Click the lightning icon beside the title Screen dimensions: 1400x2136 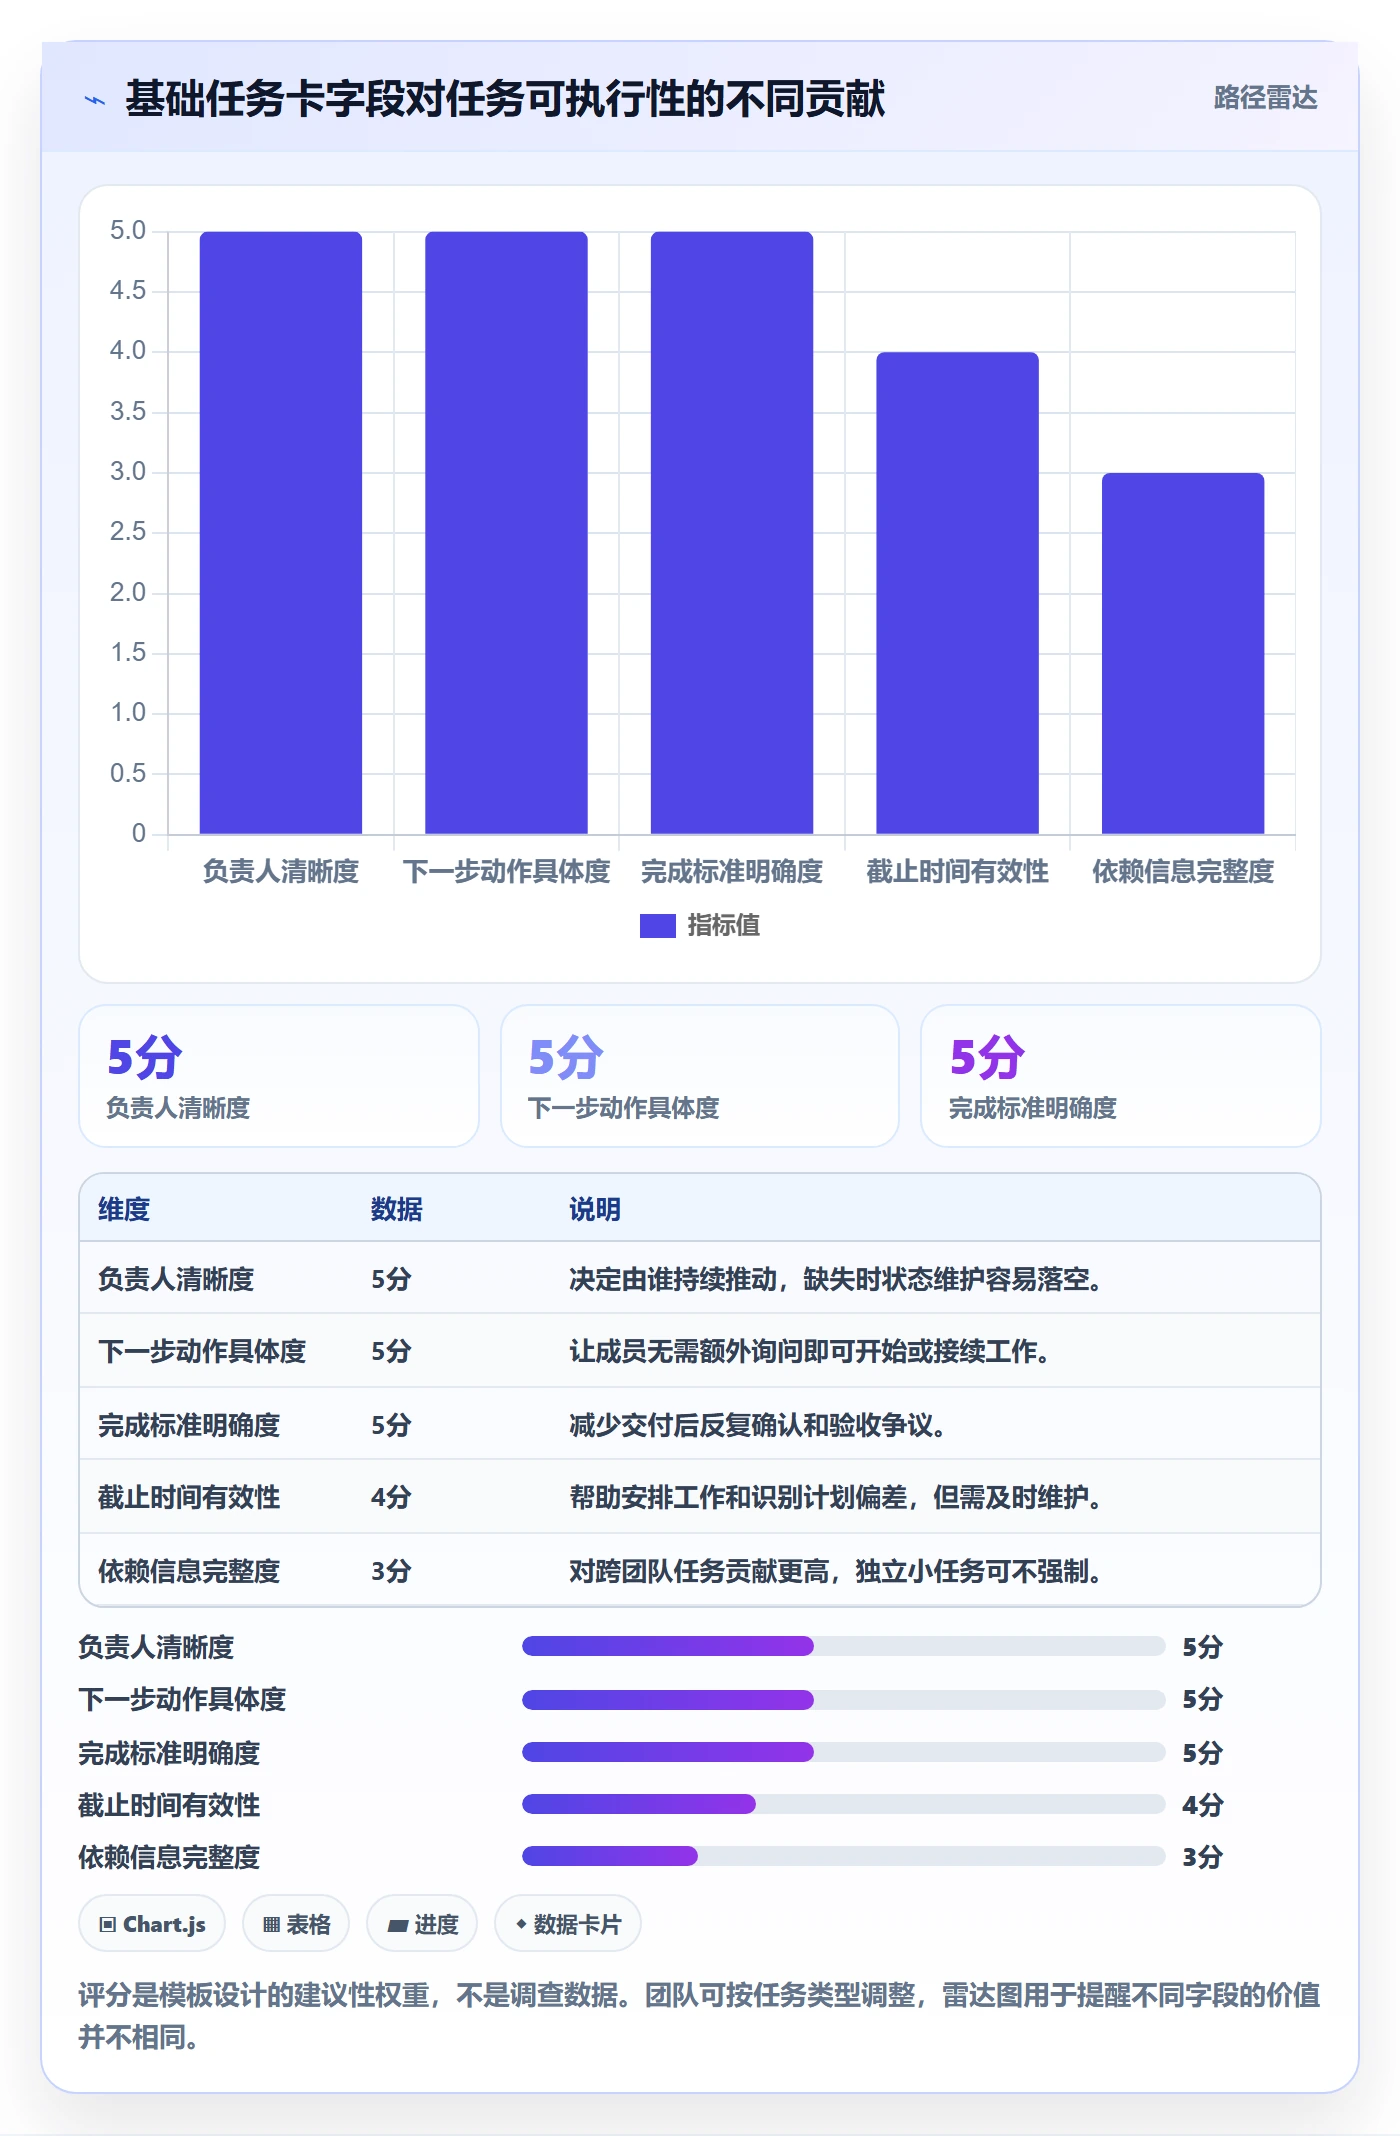(95, 100)
